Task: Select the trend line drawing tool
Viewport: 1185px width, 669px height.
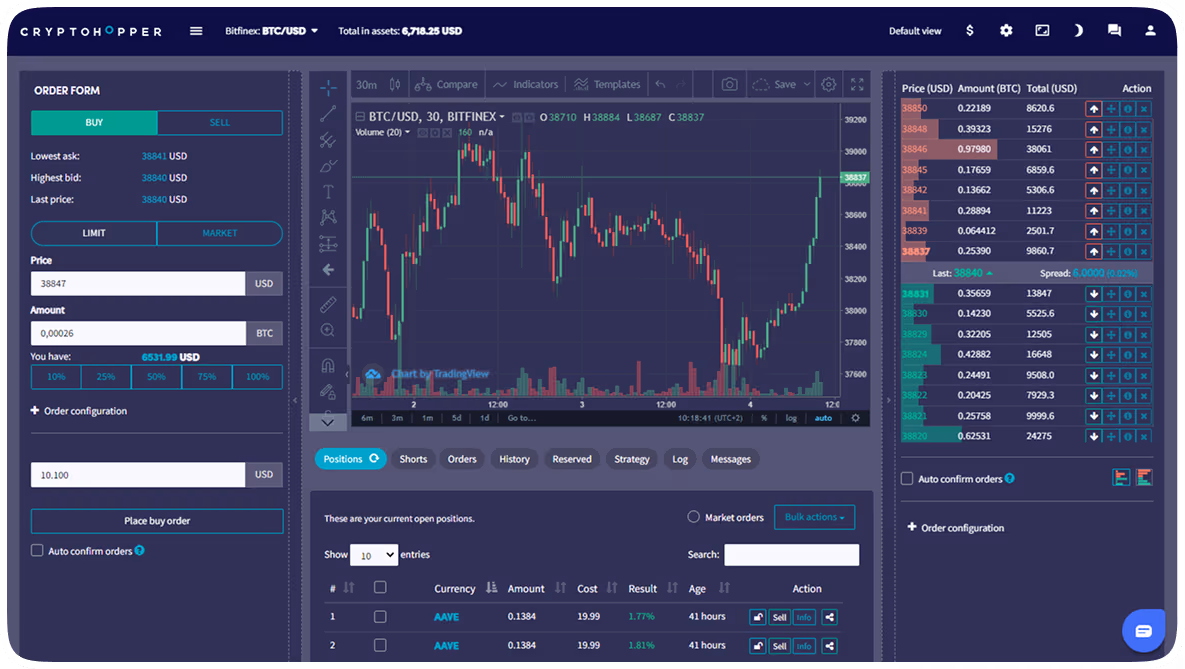Action: (328, 114)
